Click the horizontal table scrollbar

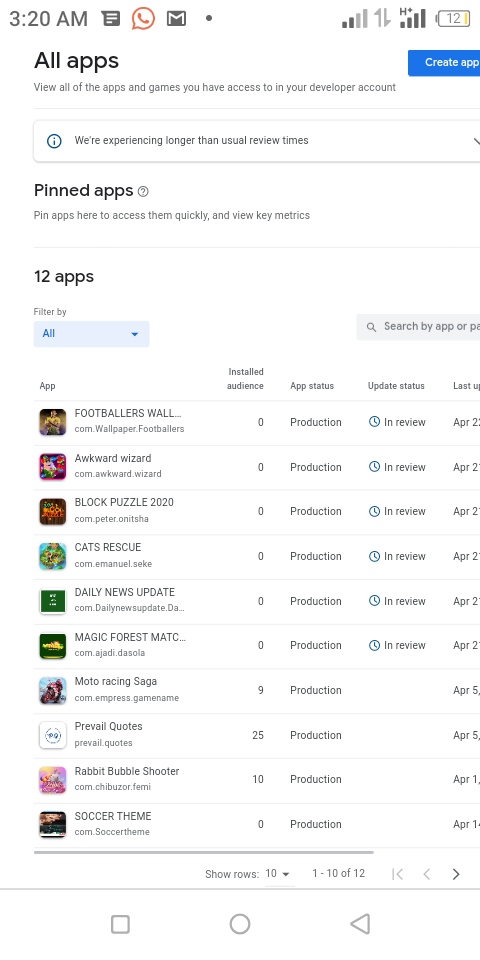(204, 852)
